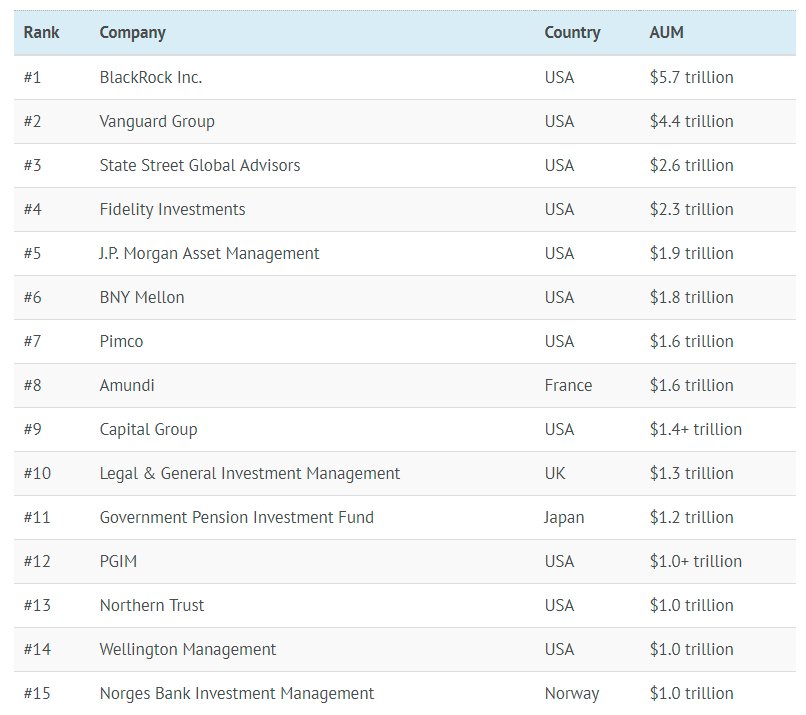Click the $1.2 trillion AUM value

click(x=691, y=518)
